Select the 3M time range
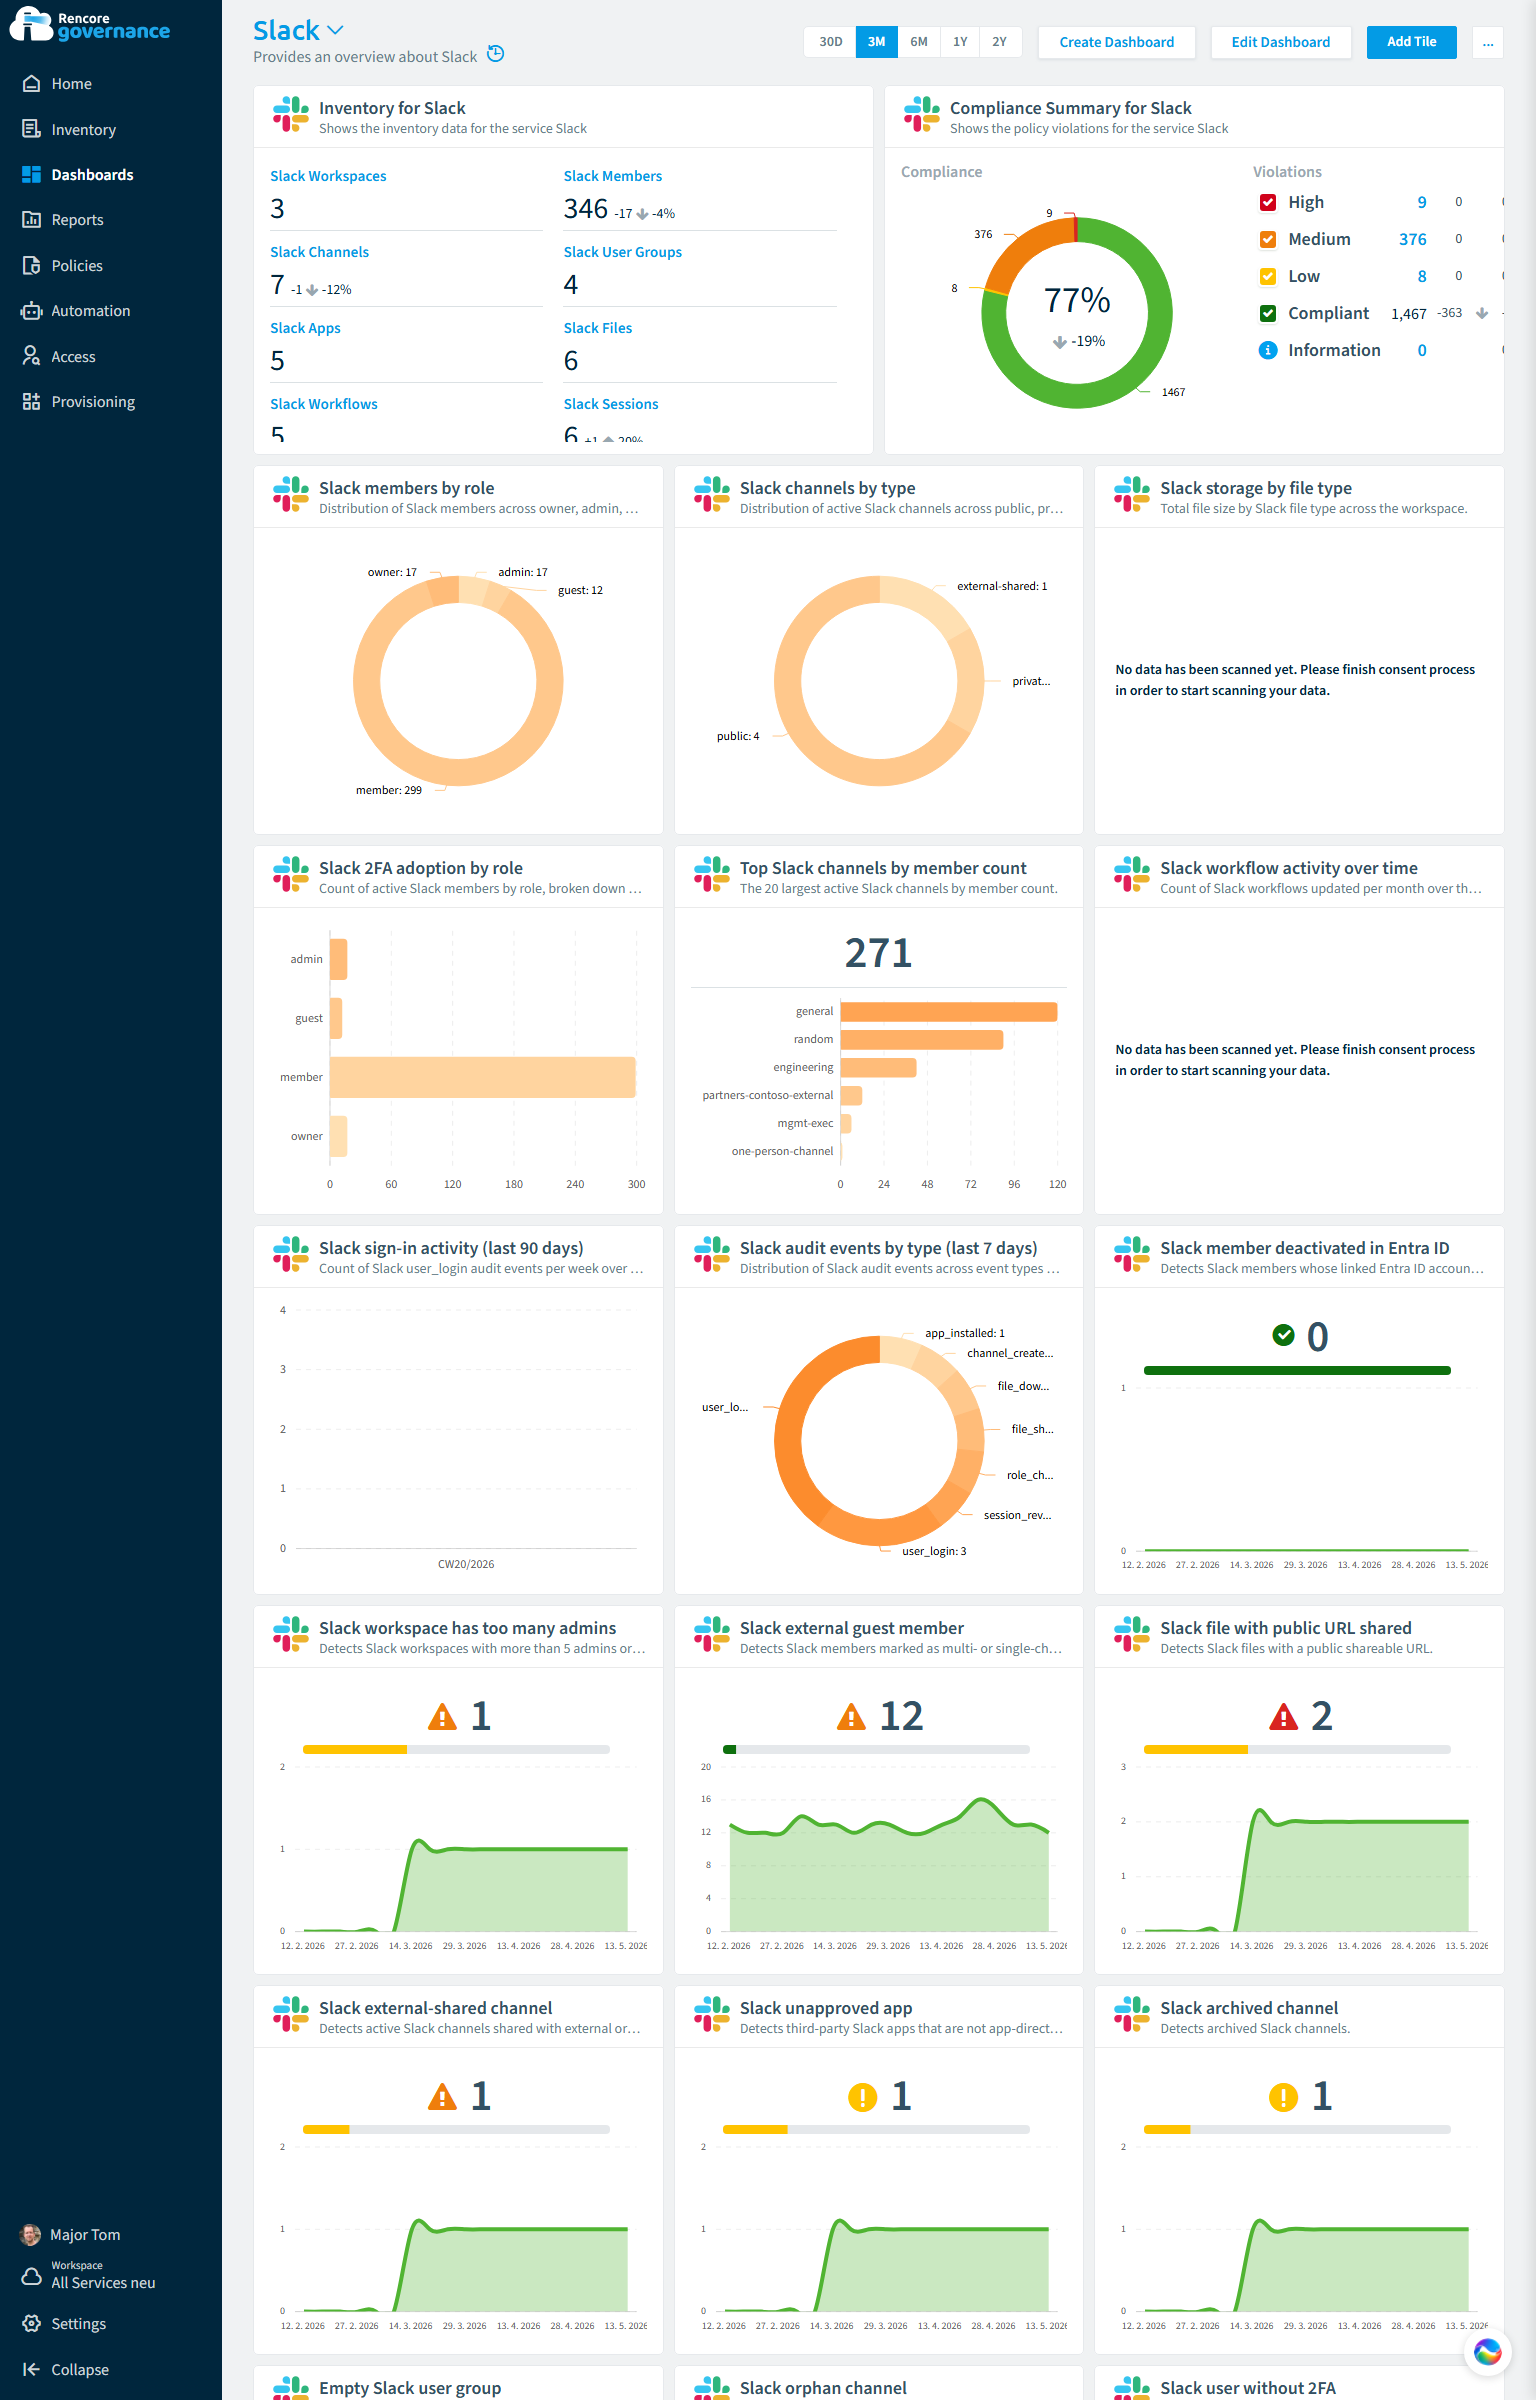Image resolution: width=1536 pixels, height=2400 pixels. pyautogui.click(x=876, y=42)
